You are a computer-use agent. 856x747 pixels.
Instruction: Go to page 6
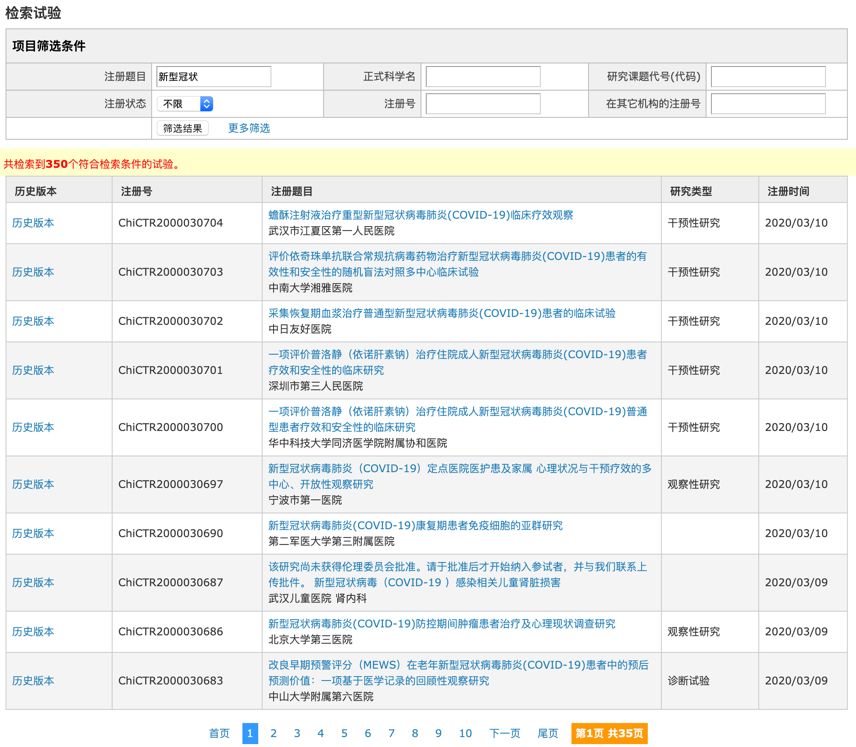coord(368,733)
